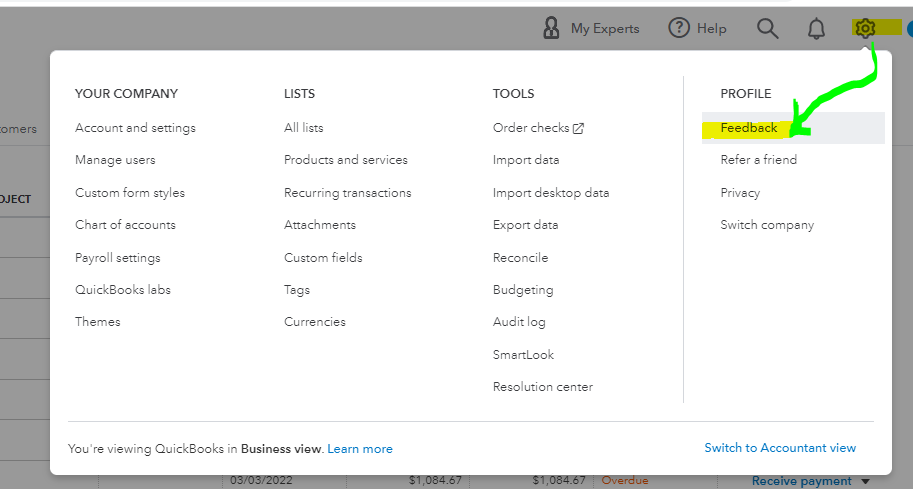Open the Settings gear icon
This screenshot has height=489, width=913.
click(865, 28)
